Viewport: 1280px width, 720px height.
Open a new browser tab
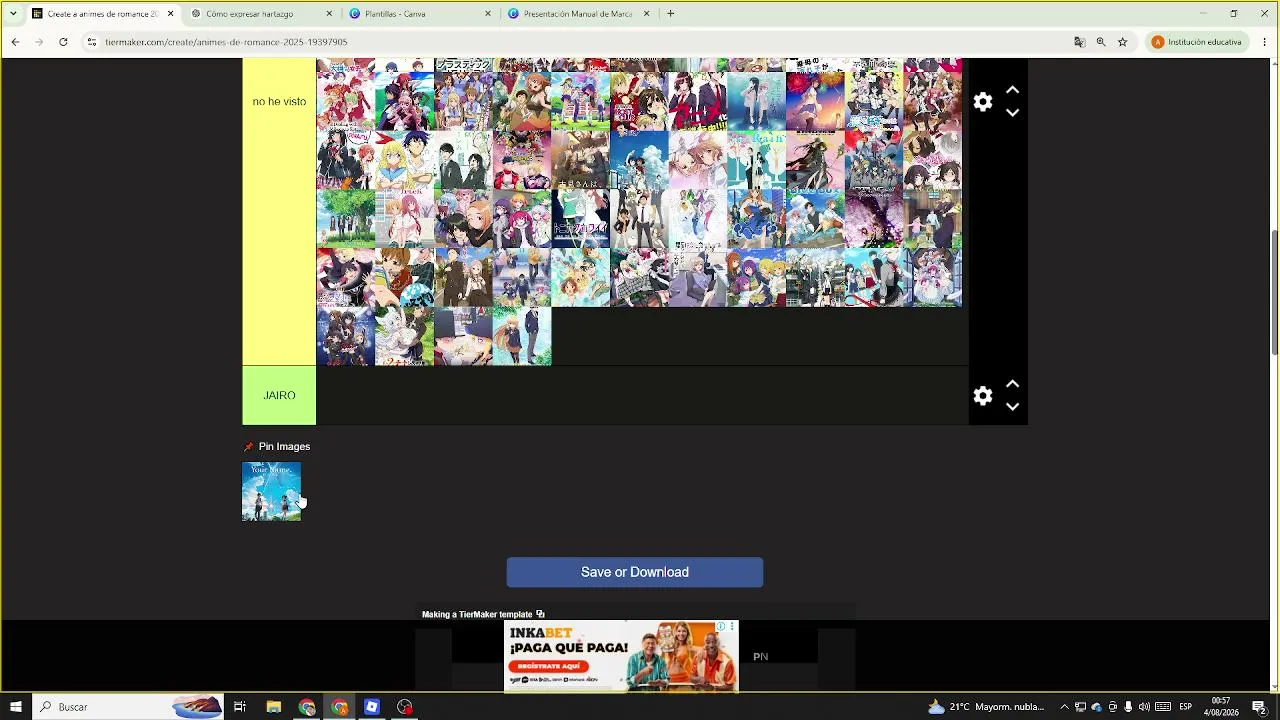[x=670, y=14]
